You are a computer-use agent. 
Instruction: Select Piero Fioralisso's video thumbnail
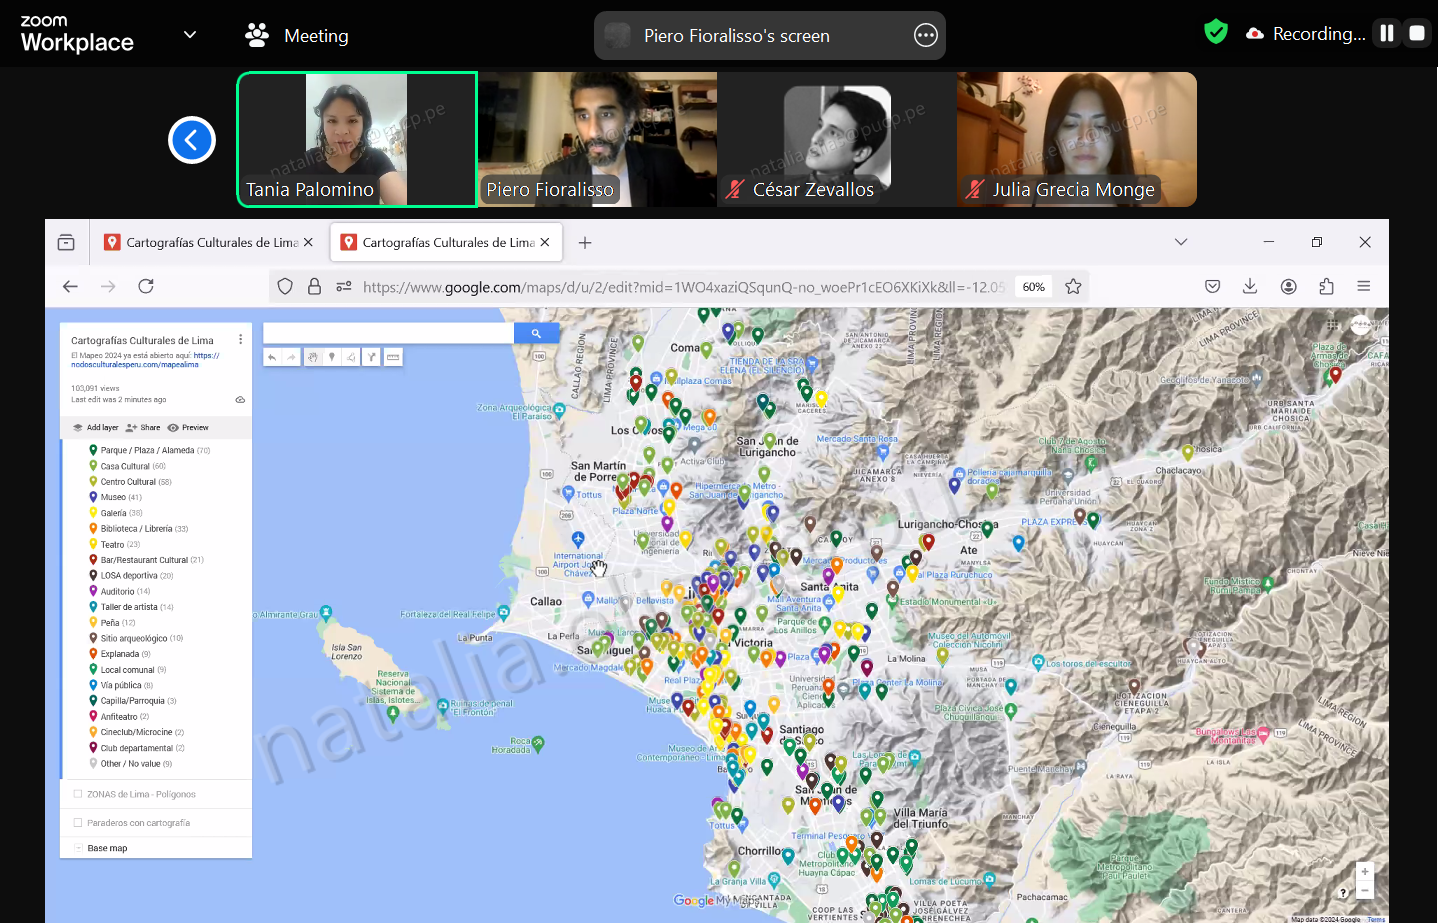tap(597, 140)
